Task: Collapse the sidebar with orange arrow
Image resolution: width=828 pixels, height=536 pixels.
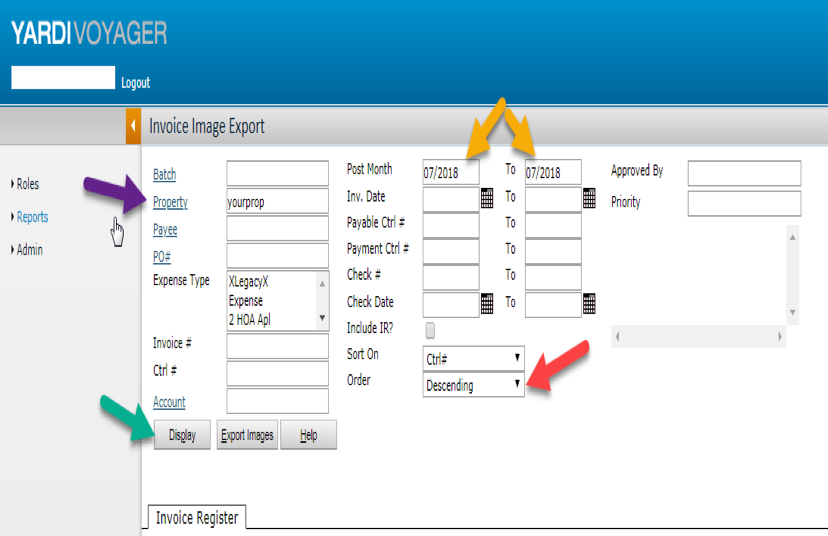Action: 133,127
